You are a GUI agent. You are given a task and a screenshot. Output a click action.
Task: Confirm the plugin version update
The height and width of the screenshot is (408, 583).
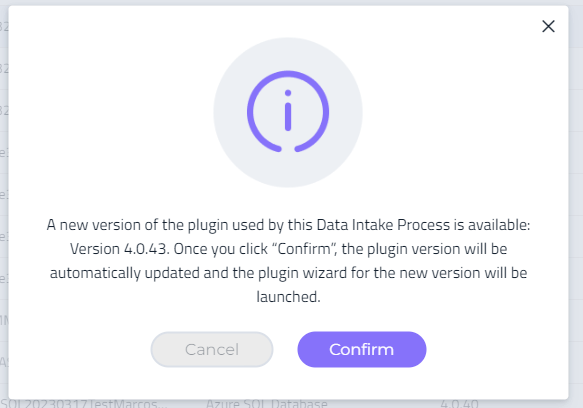coord(361,349)
